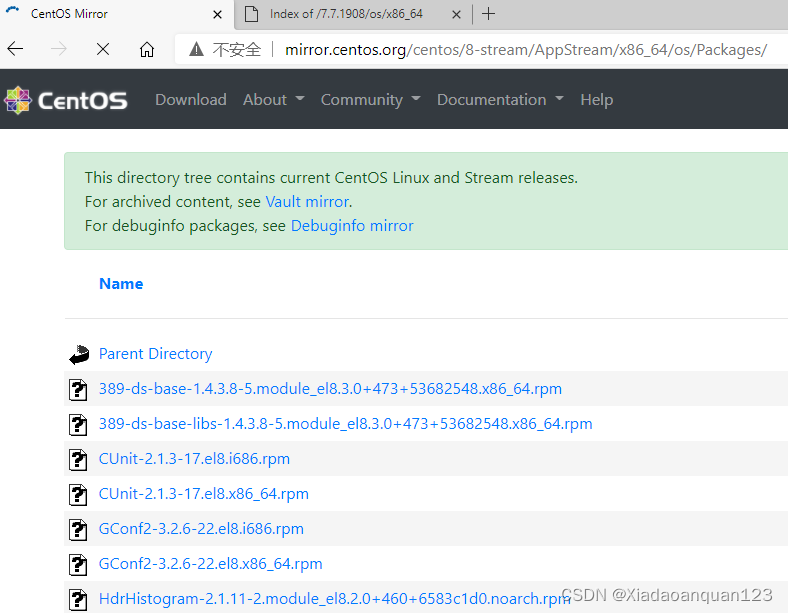The image size is (788, 613).
Task: Click the Parent Directory back-arrow icon
Action: click(79, 354)
